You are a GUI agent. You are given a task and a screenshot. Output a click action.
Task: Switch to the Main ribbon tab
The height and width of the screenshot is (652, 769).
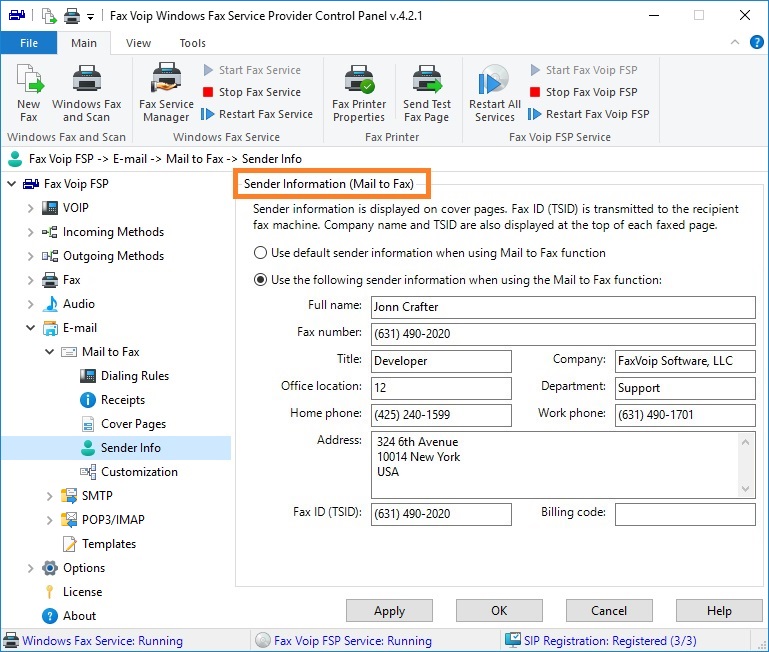[84, 43]
